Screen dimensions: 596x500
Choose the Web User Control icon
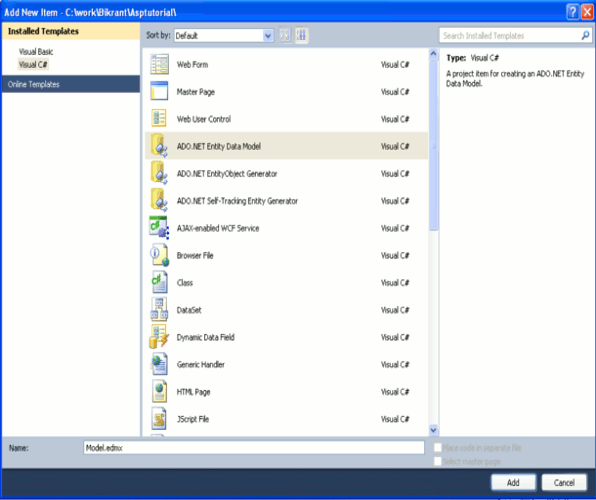[x=159, y=119]
